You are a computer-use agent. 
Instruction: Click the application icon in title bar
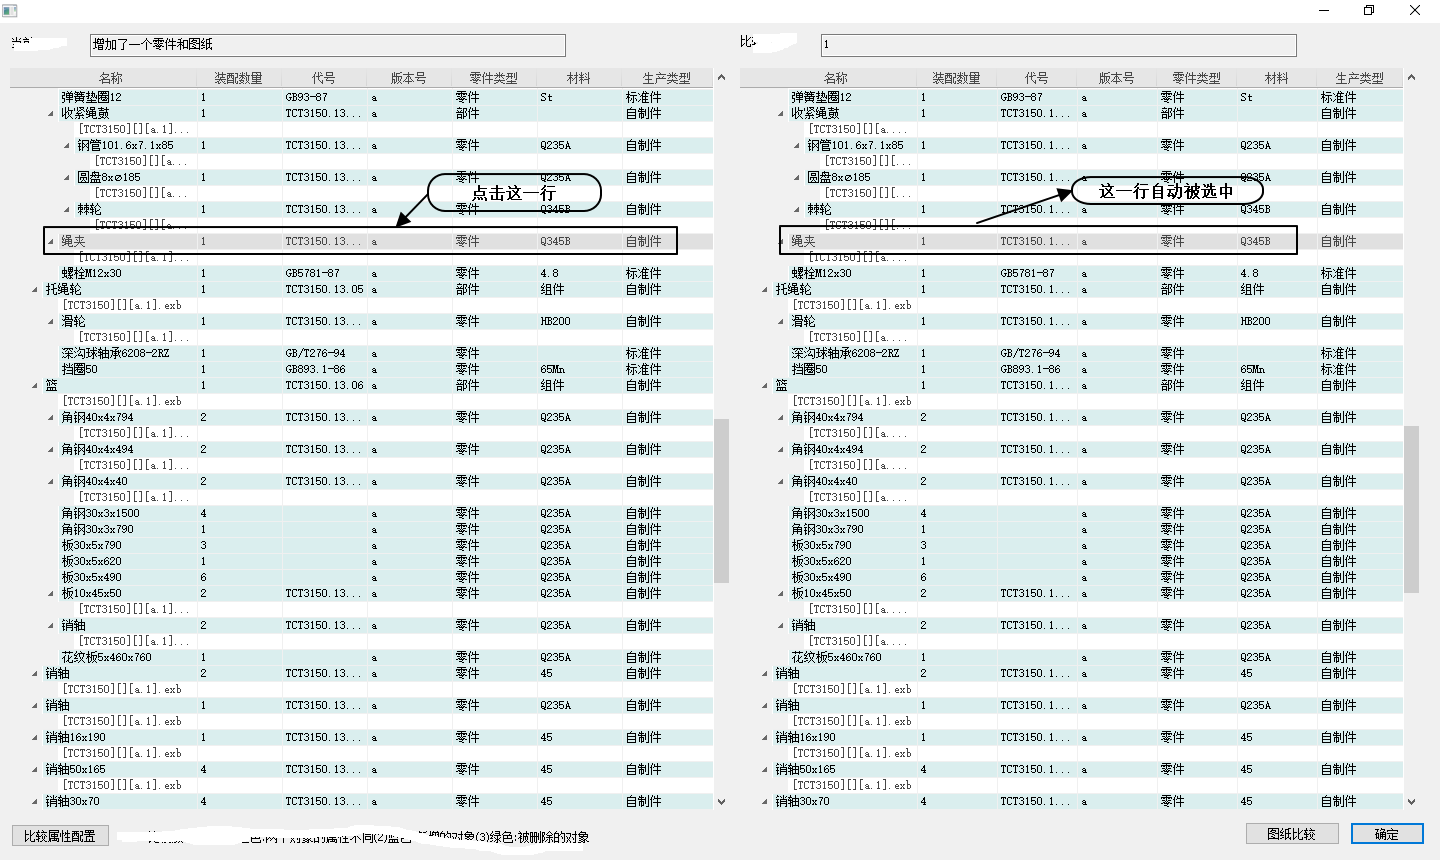[x=10, y=10]
